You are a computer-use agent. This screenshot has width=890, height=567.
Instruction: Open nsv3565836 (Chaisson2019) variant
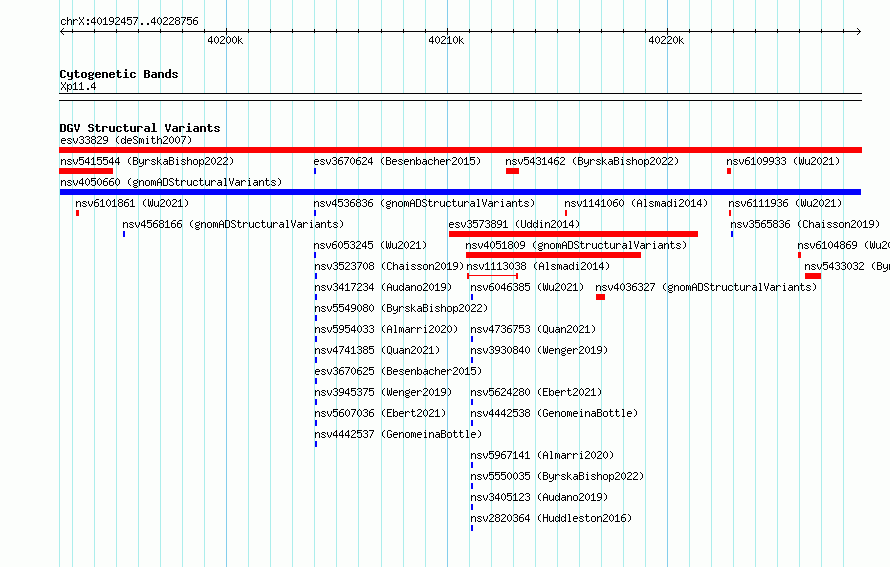805,224
